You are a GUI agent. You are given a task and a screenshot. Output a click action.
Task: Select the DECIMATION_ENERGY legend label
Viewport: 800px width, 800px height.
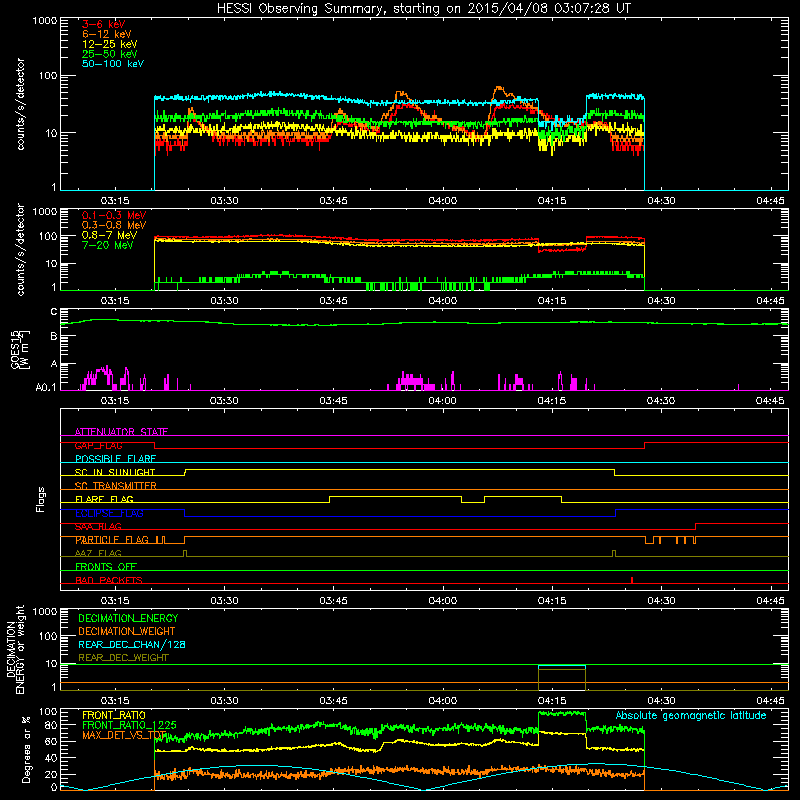tap(128, 618)
